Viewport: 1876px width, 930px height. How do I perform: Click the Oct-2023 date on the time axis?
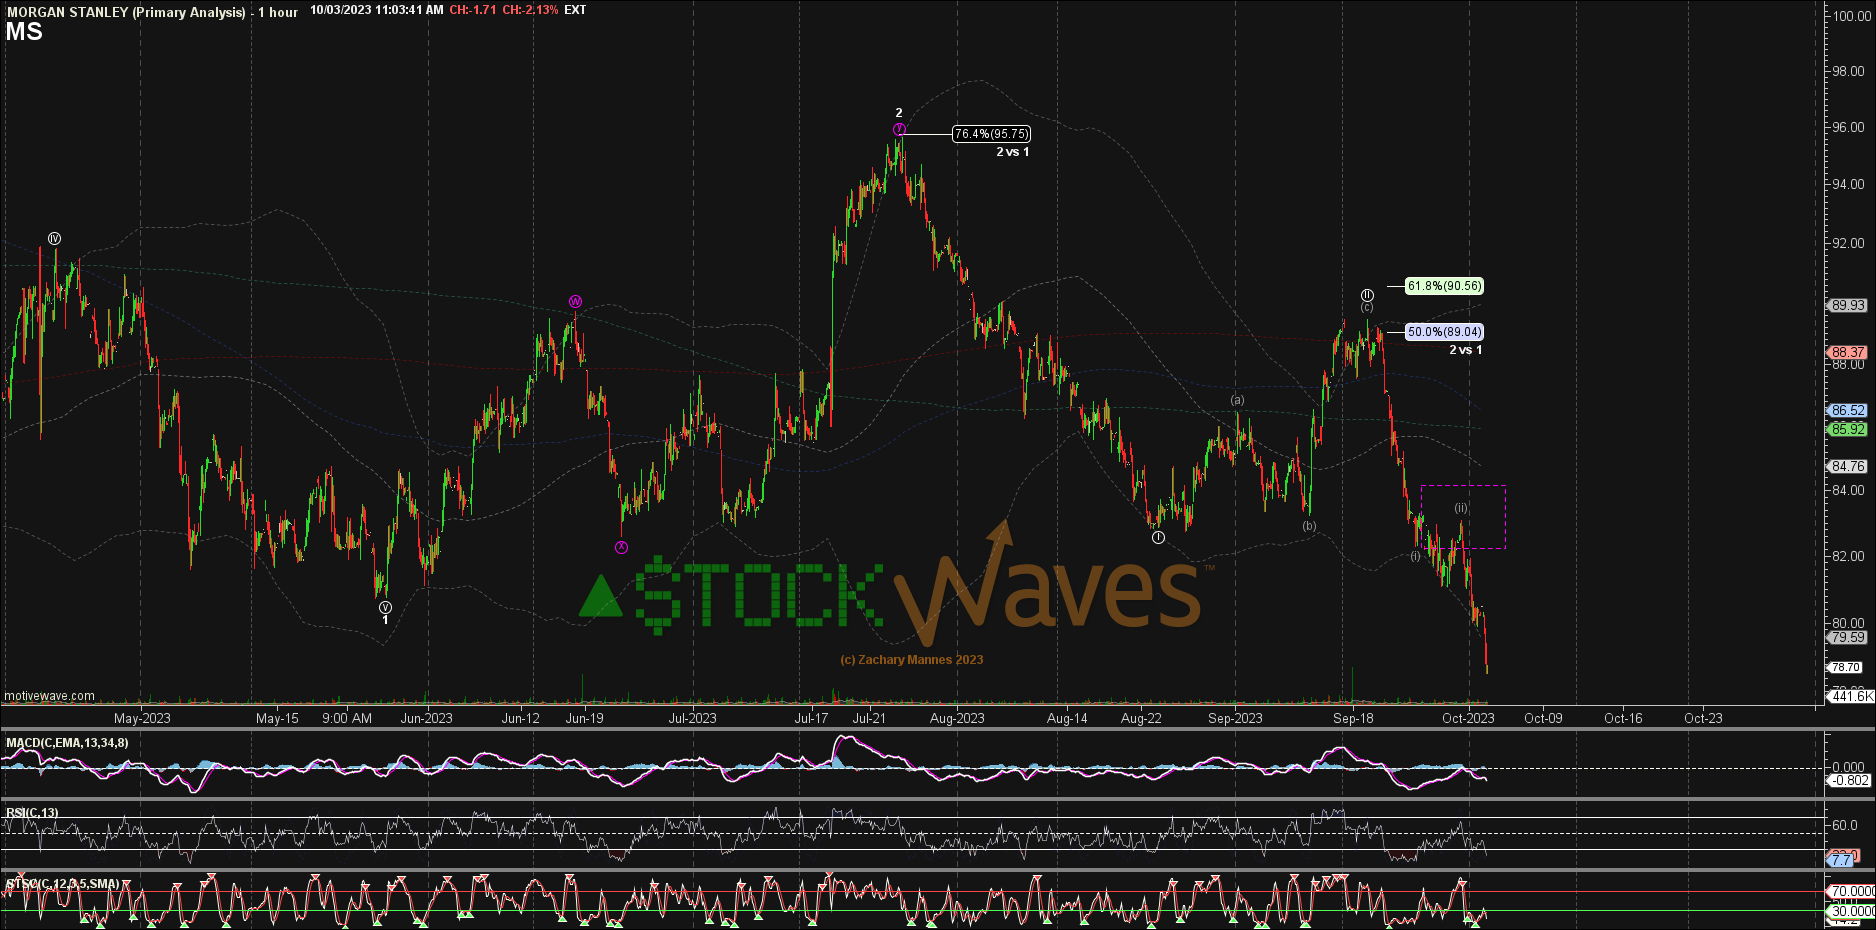pos(1468,718)
